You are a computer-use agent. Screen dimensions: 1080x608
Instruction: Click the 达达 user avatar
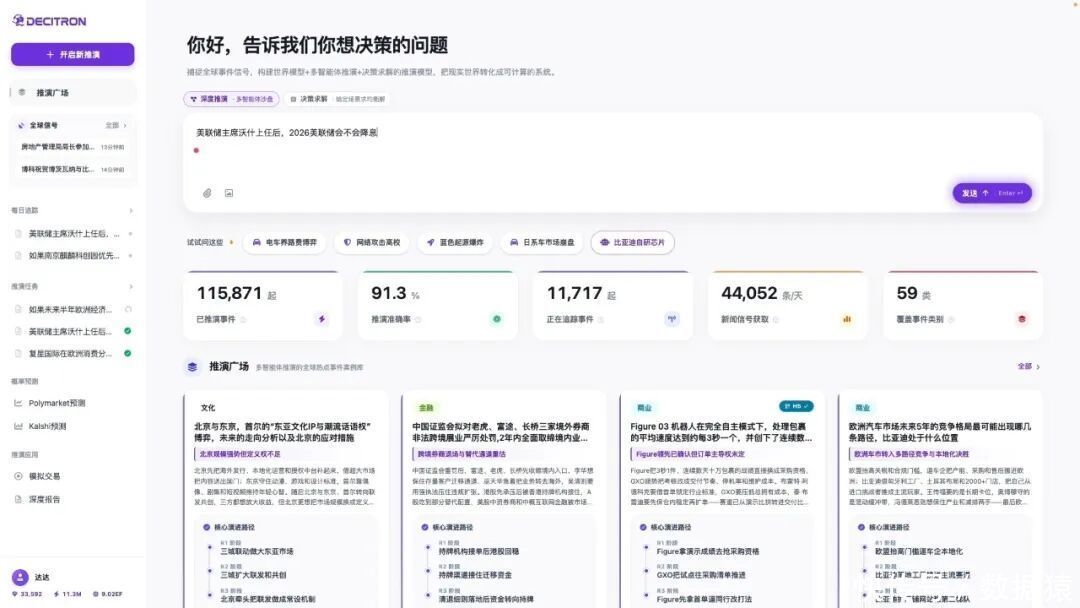20,577
